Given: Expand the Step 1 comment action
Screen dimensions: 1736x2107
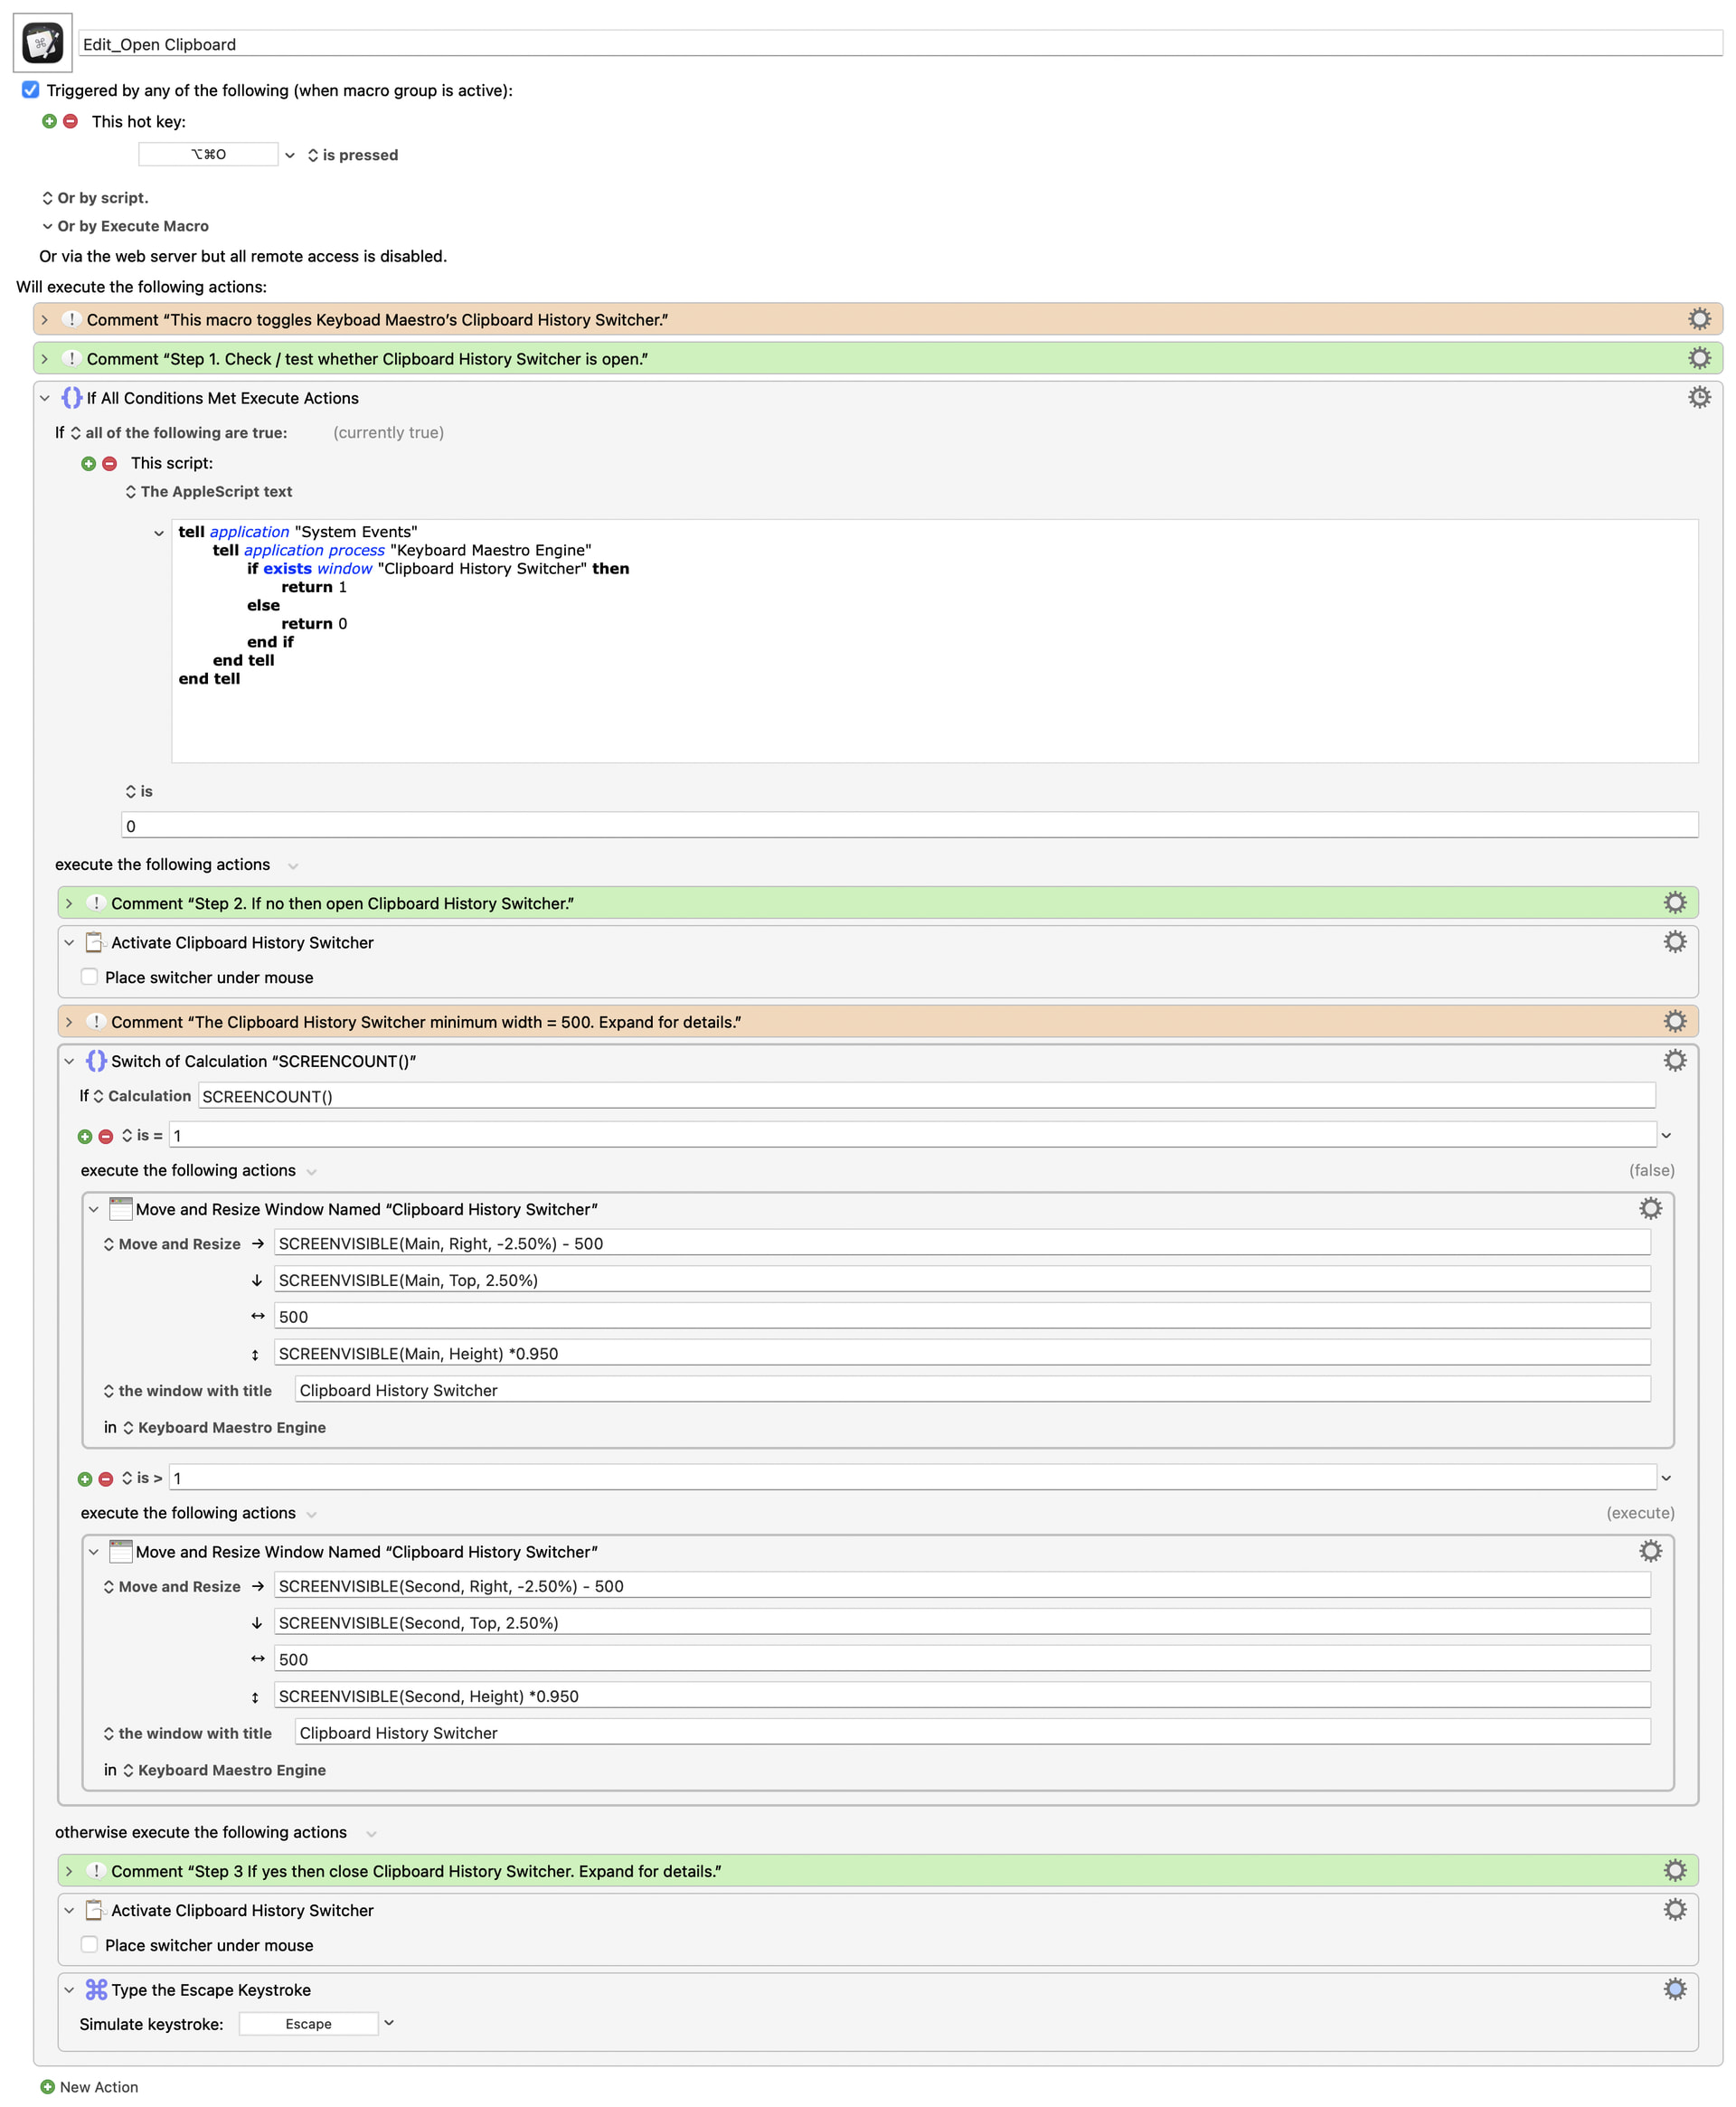Looking at the screenshot, I should click(45, 359).
